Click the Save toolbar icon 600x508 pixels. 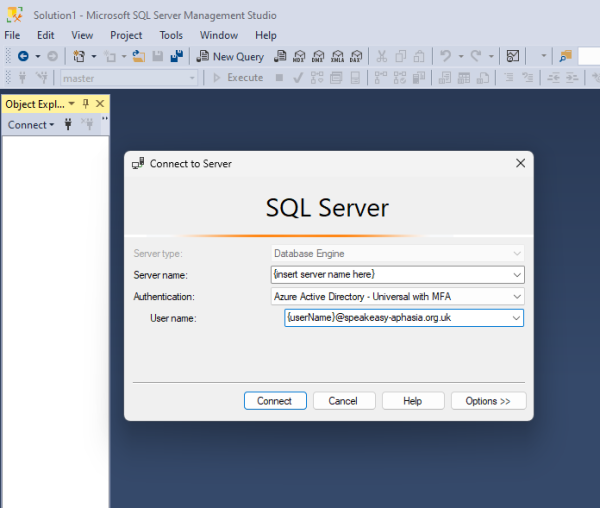[x=158, y=57]
